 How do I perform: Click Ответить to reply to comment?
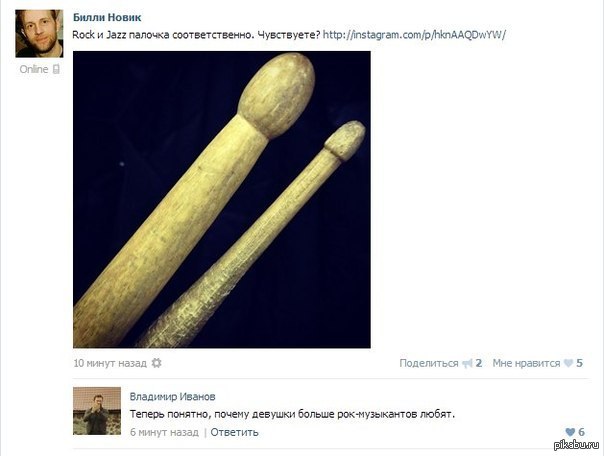[x=234, y=432]
